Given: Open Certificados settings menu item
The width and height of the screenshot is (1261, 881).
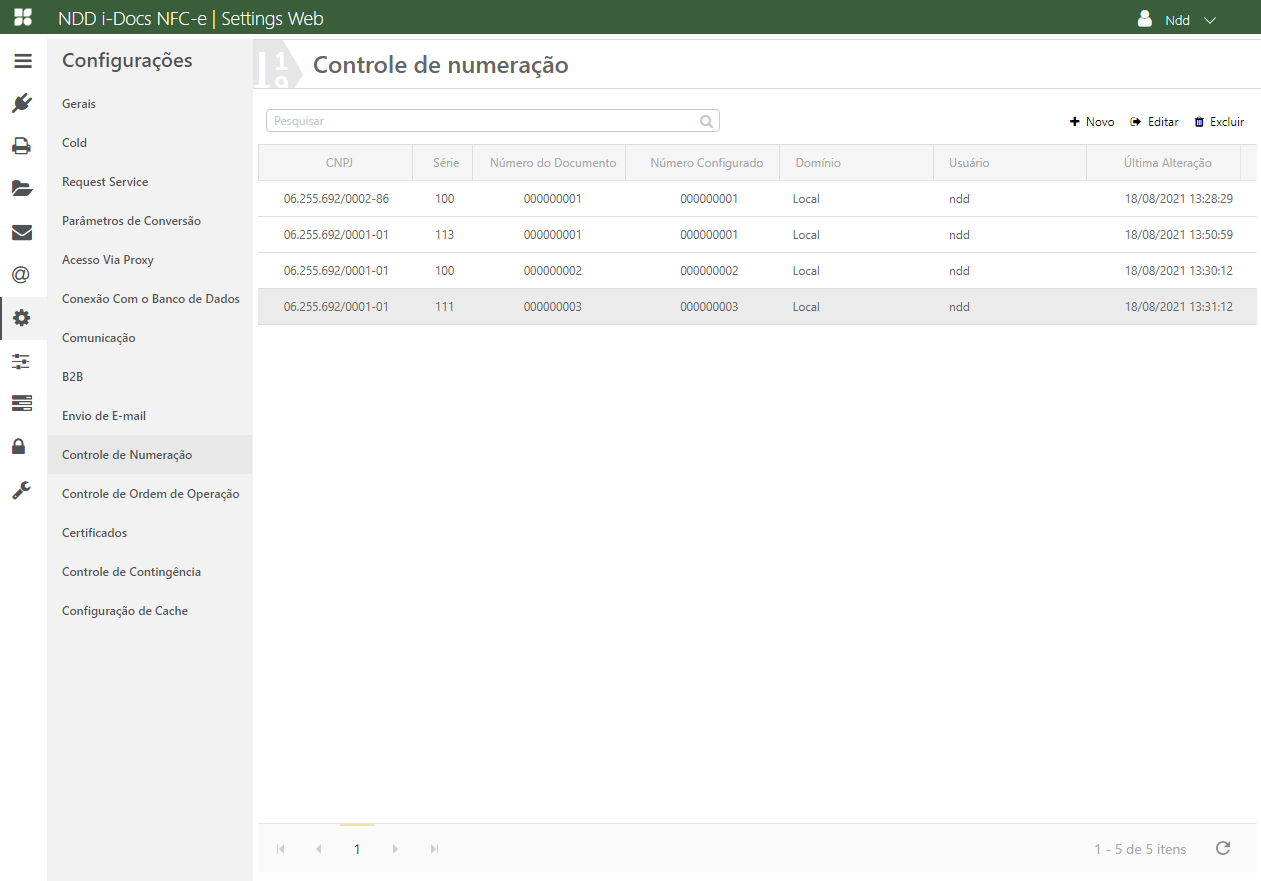Looking at the screenshot, I should click(x=95, y=533).
